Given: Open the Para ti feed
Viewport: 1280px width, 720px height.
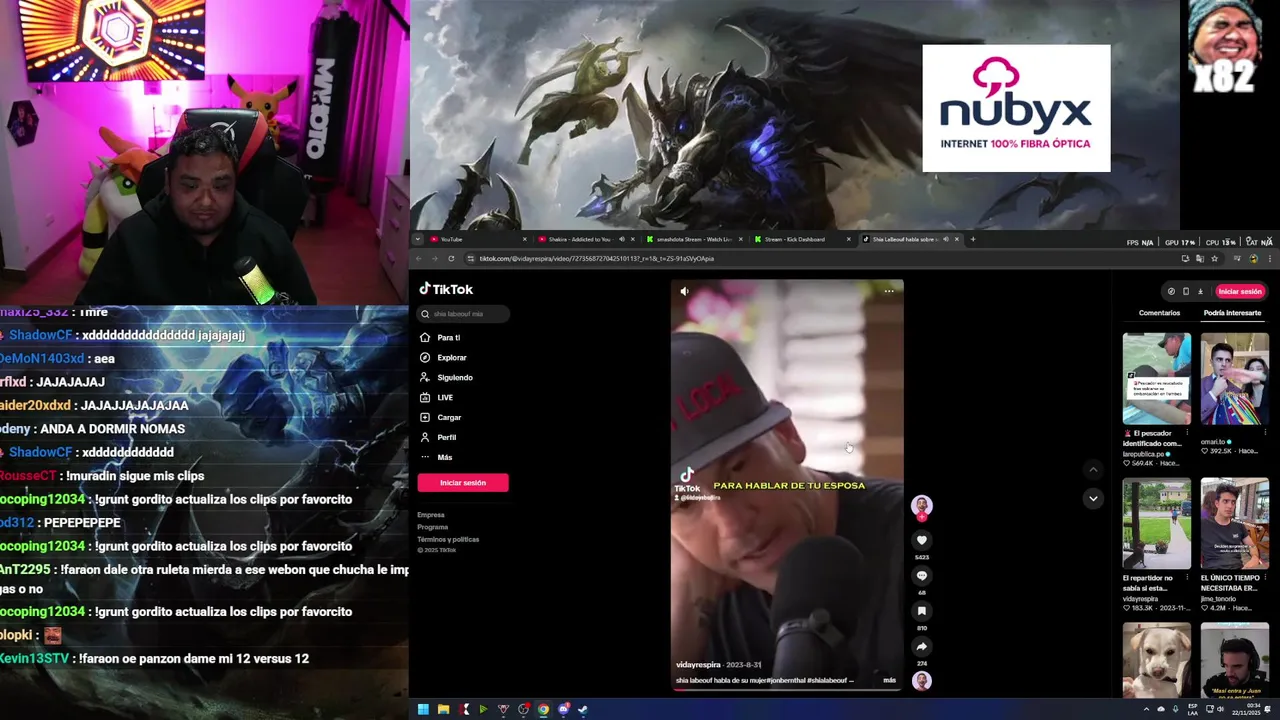Looking at the screenshot, I should pyautogui.click(x=441, y=337).
